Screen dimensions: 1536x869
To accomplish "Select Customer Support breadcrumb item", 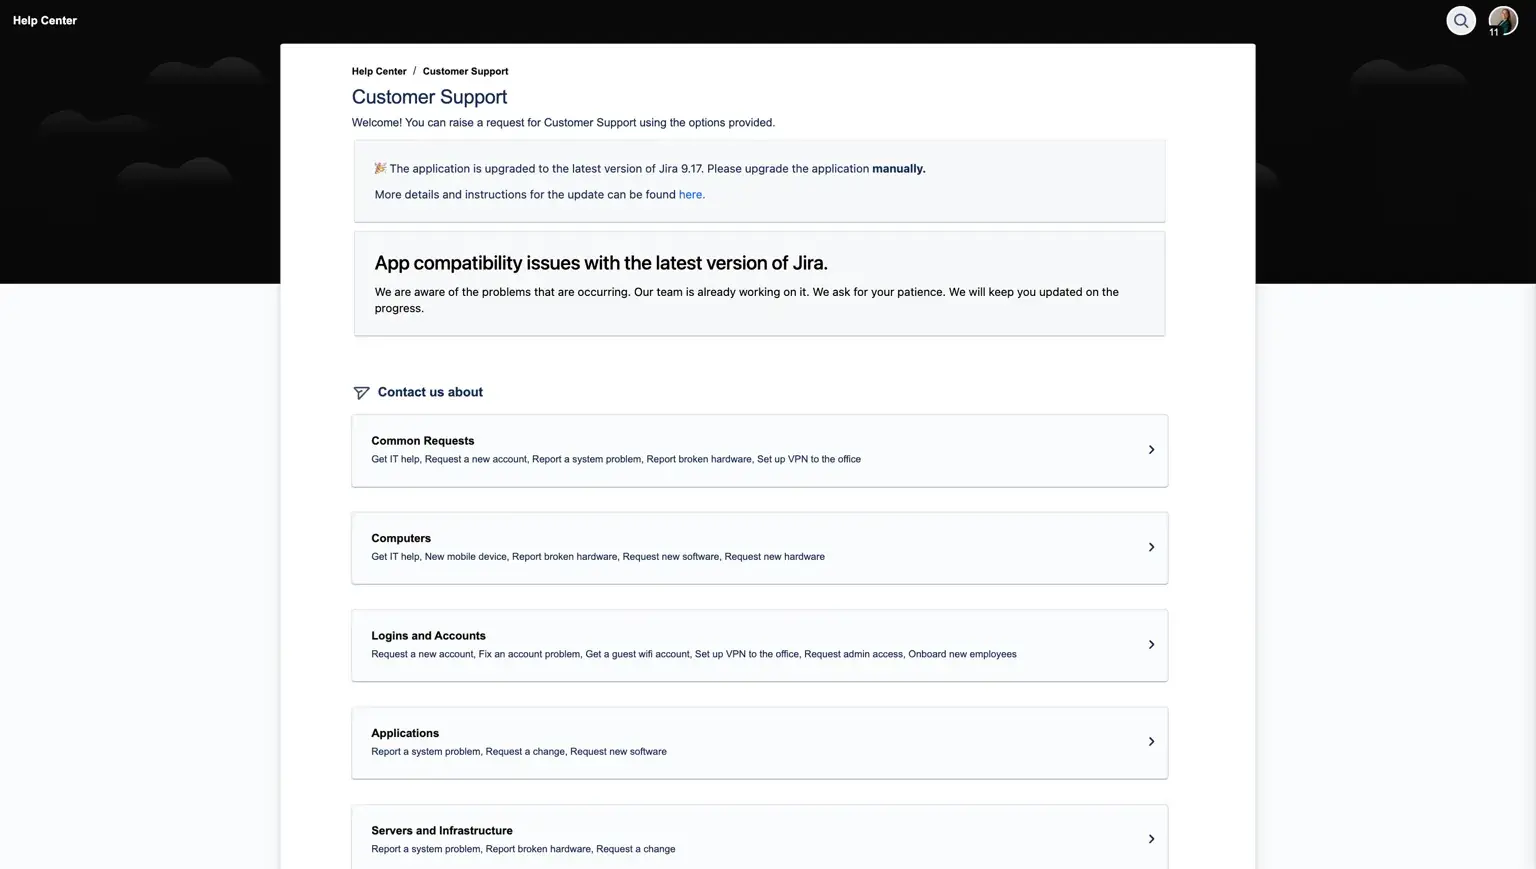I will 465,71.
